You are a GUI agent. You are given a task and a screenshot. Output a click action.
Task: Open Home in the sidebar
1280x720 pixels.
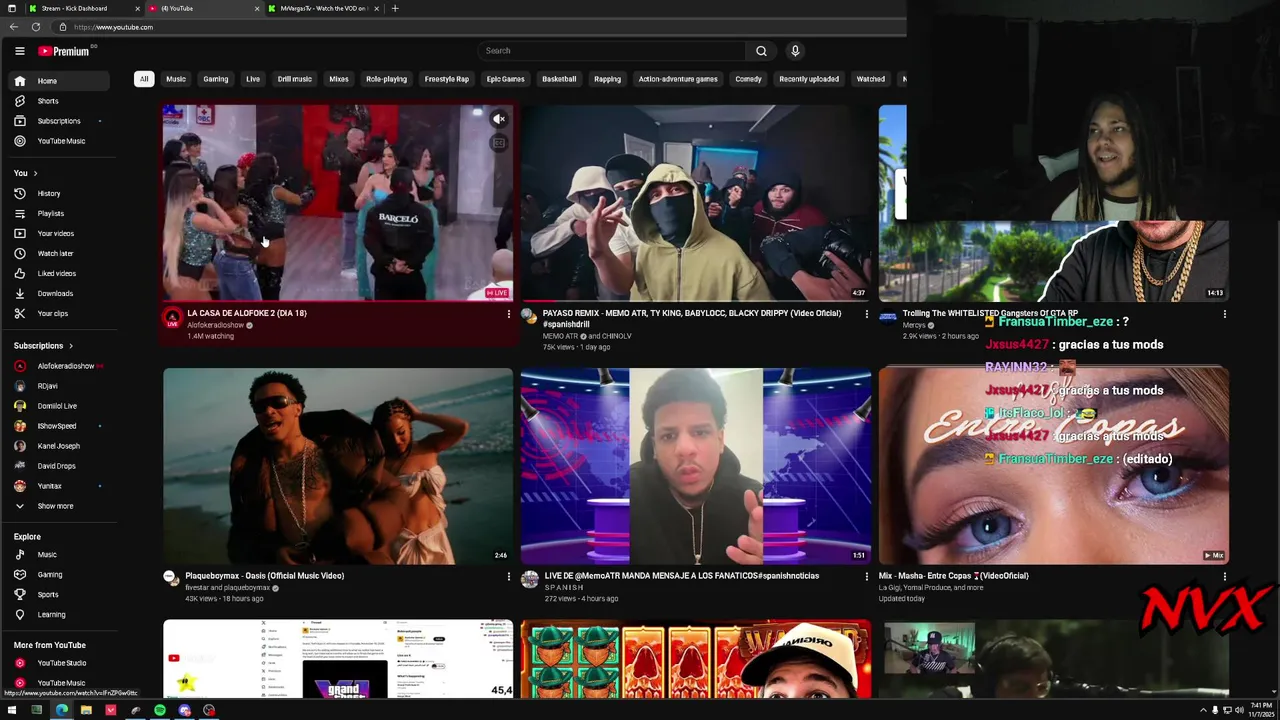click(x=59, y=81)
